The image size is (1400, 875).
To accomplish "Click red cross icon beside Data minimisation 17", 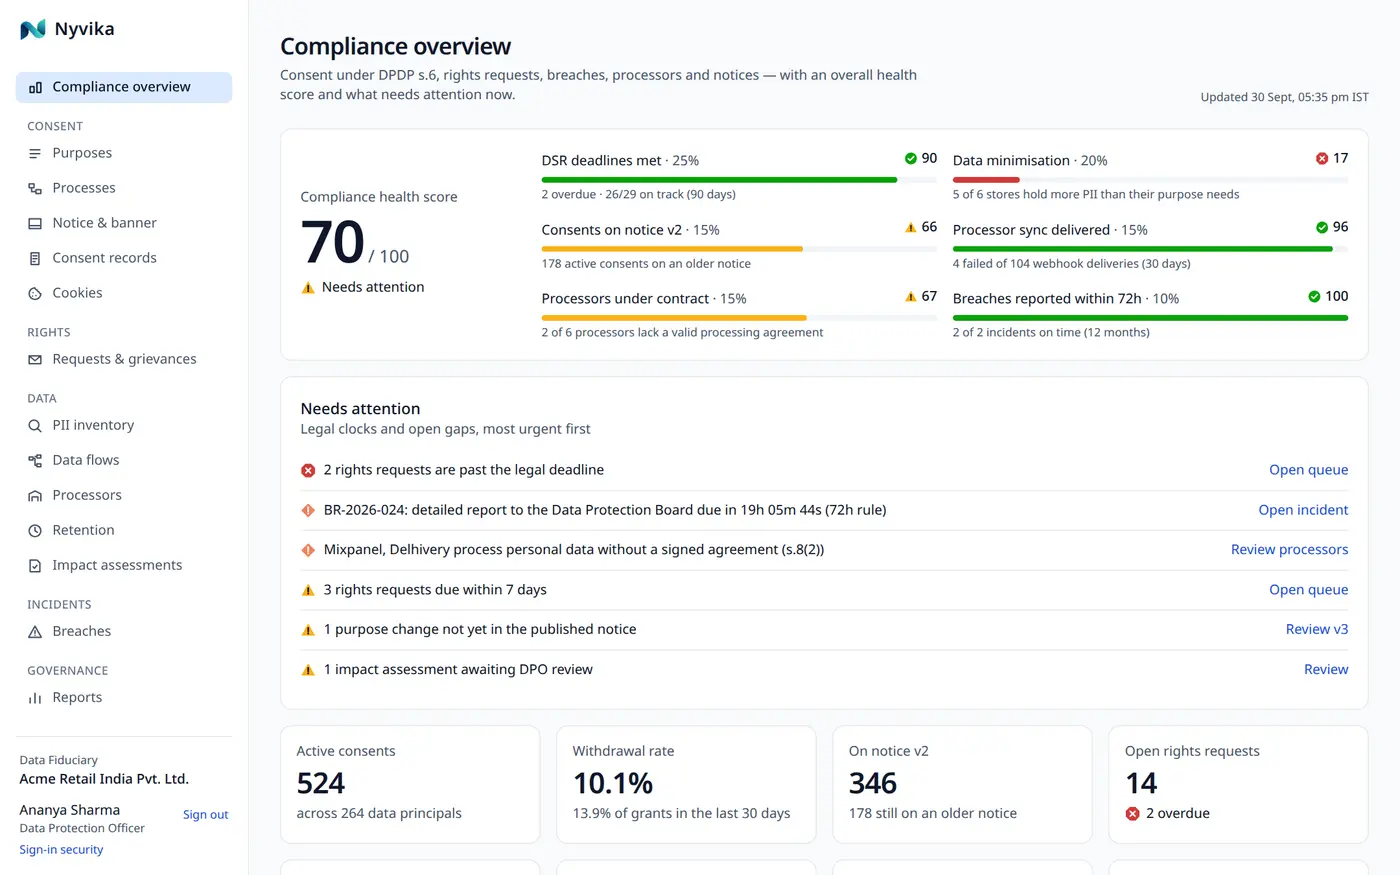I will tap(1322, 158).
